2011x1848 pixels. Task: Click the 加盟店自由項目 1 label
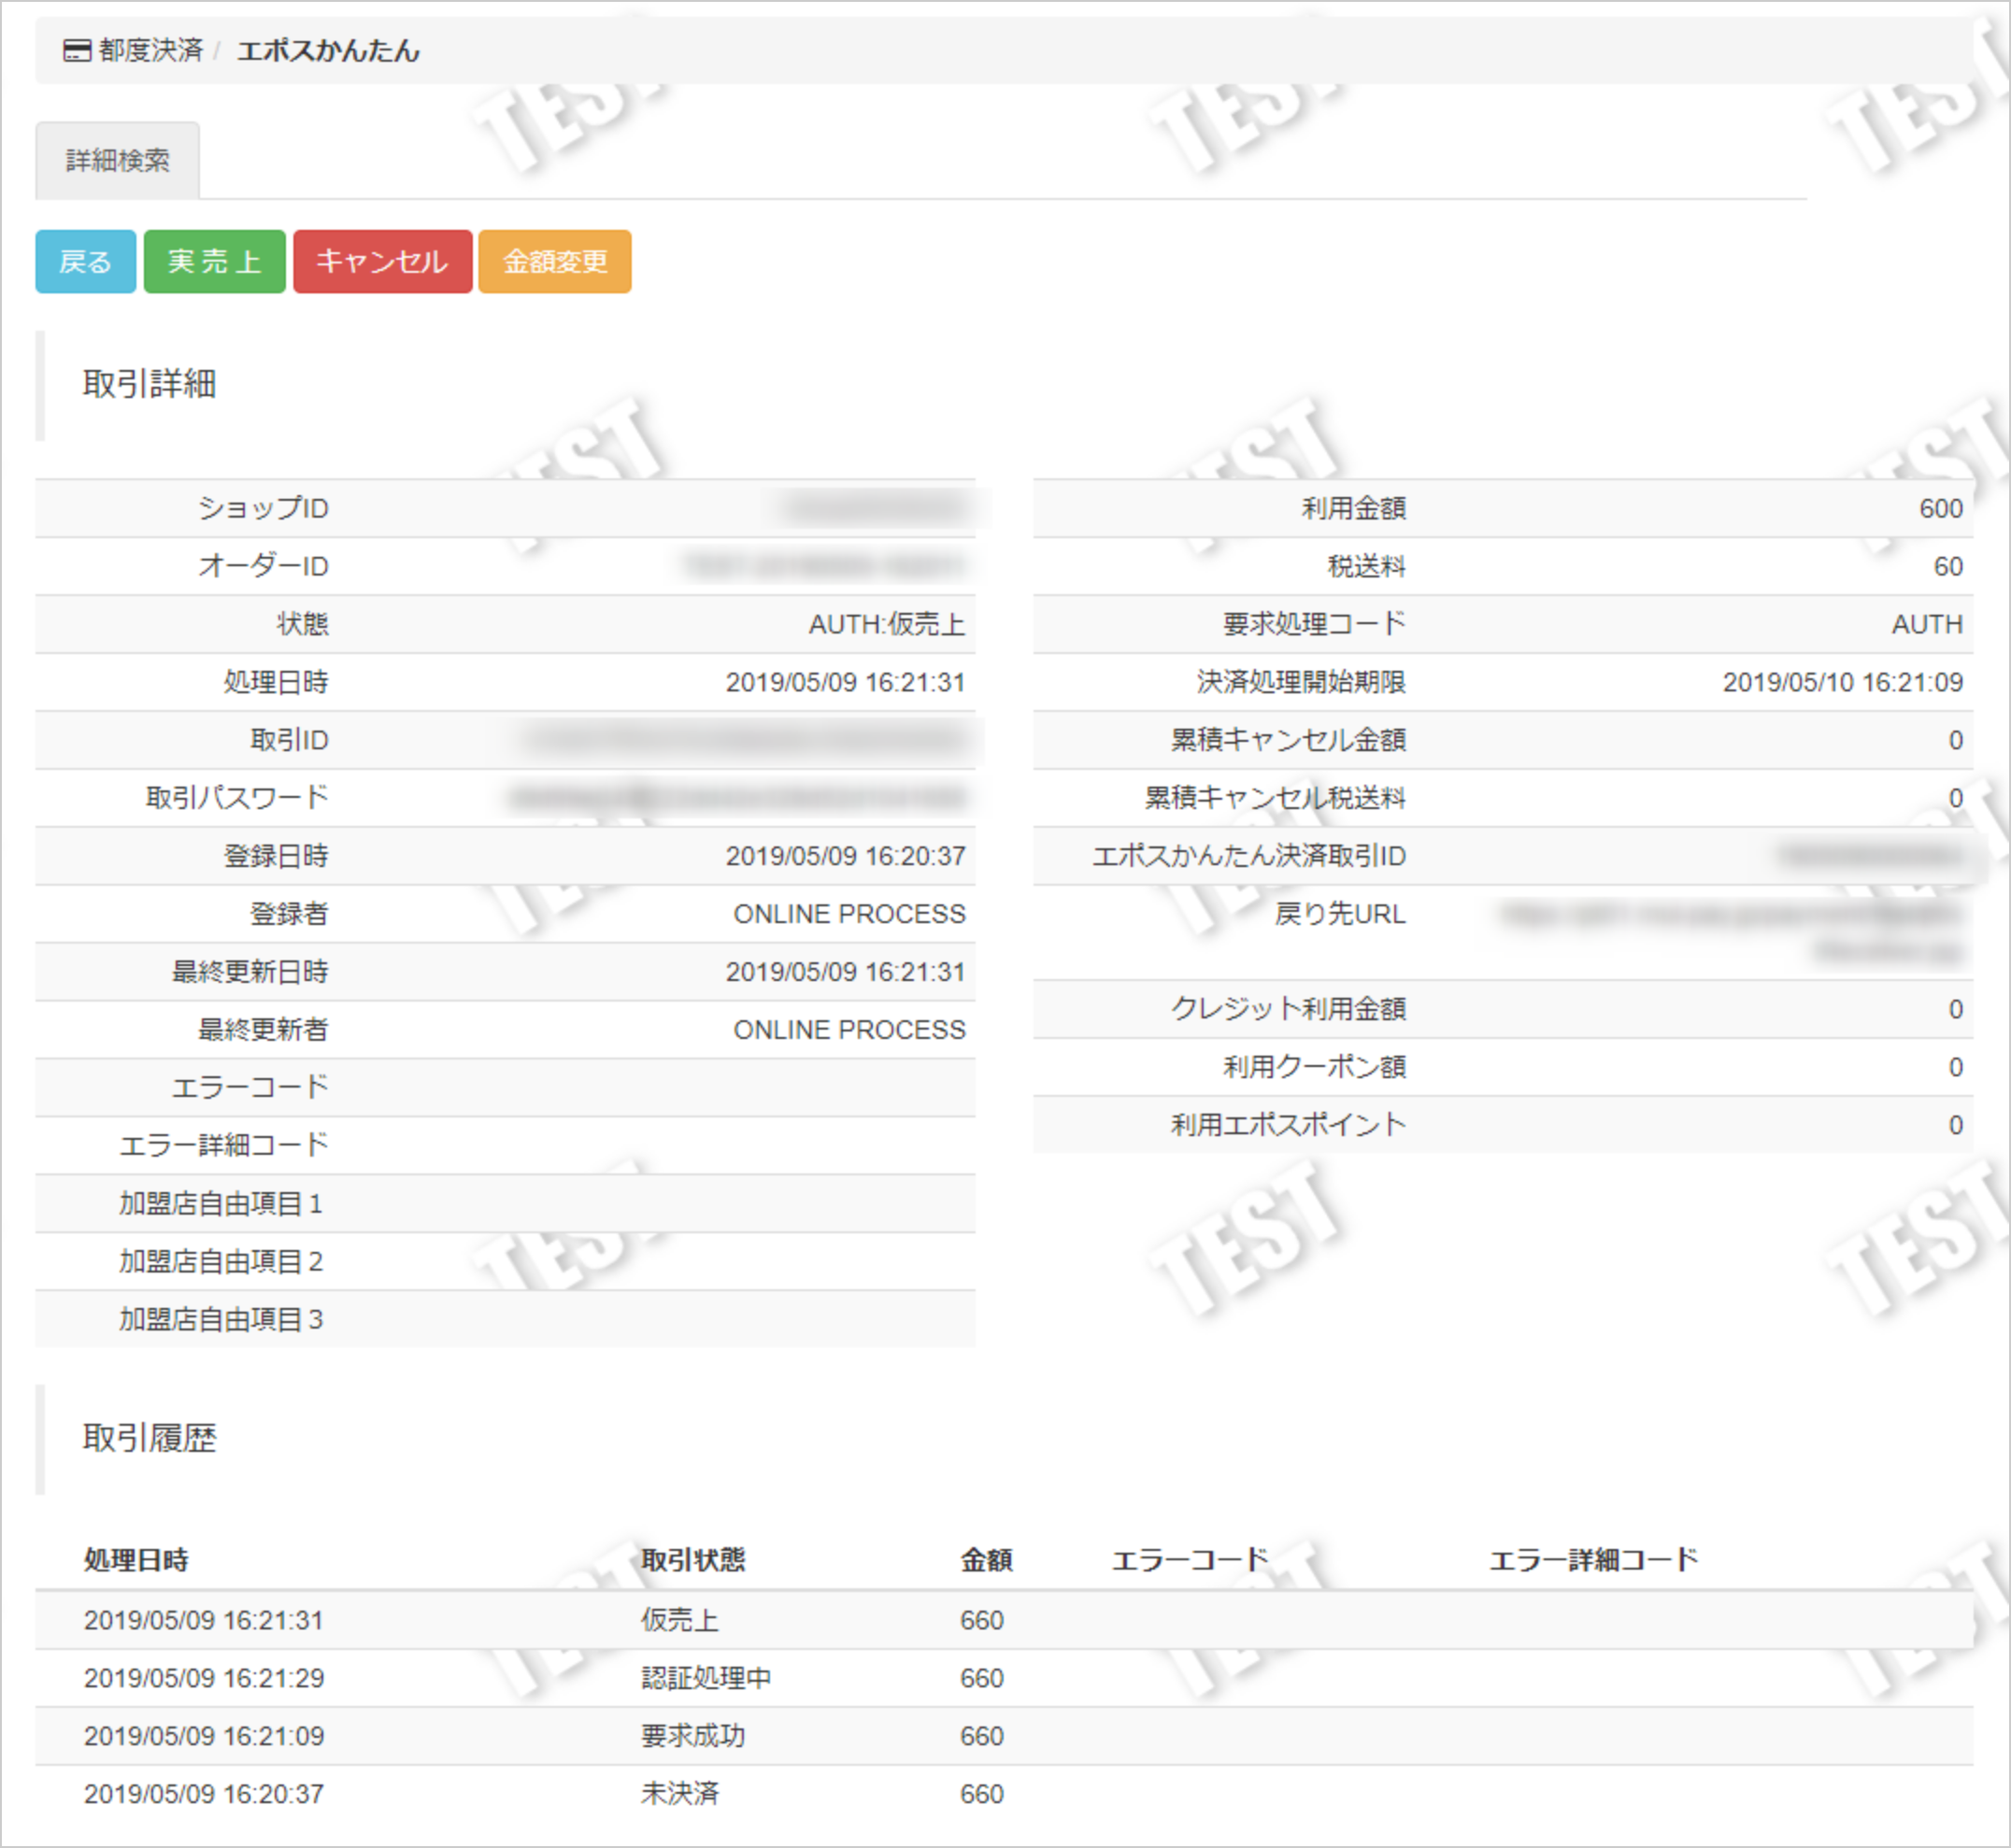[221, 1203]
